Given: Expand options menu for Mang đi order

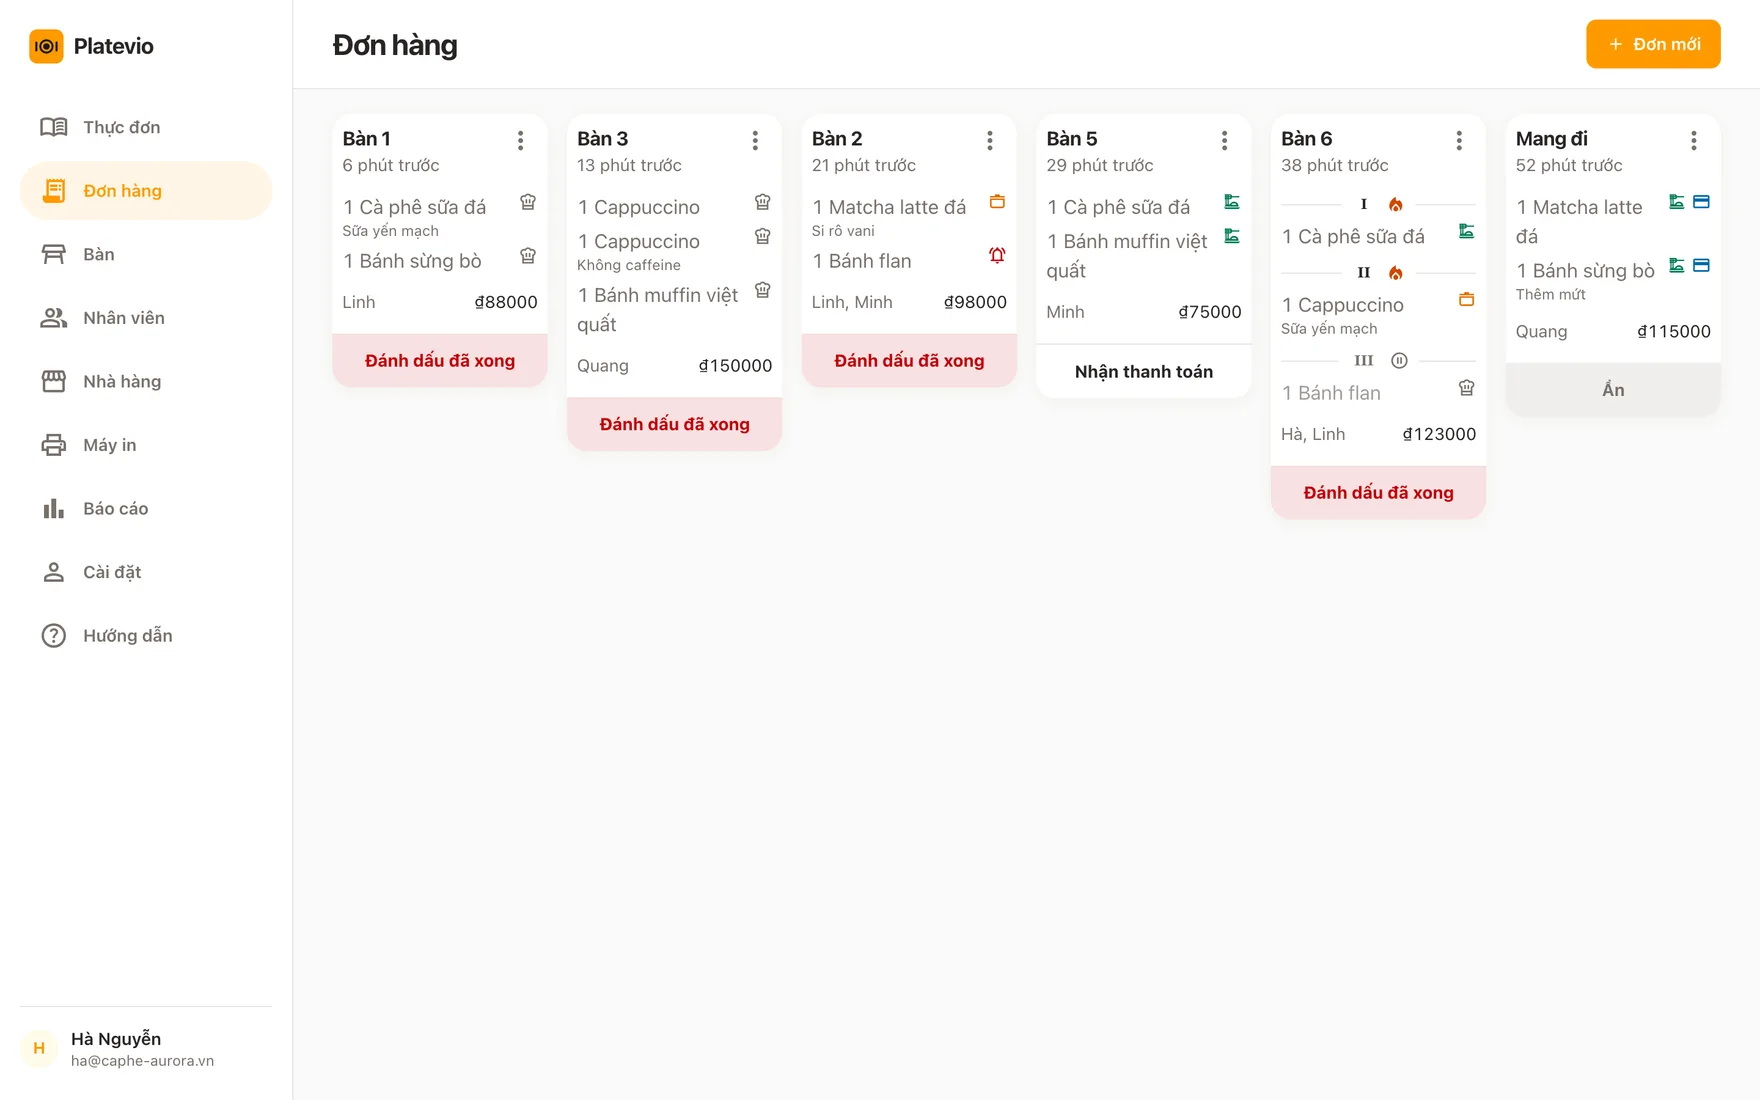Looking at the screenshot, I should tap(1694, 141).
